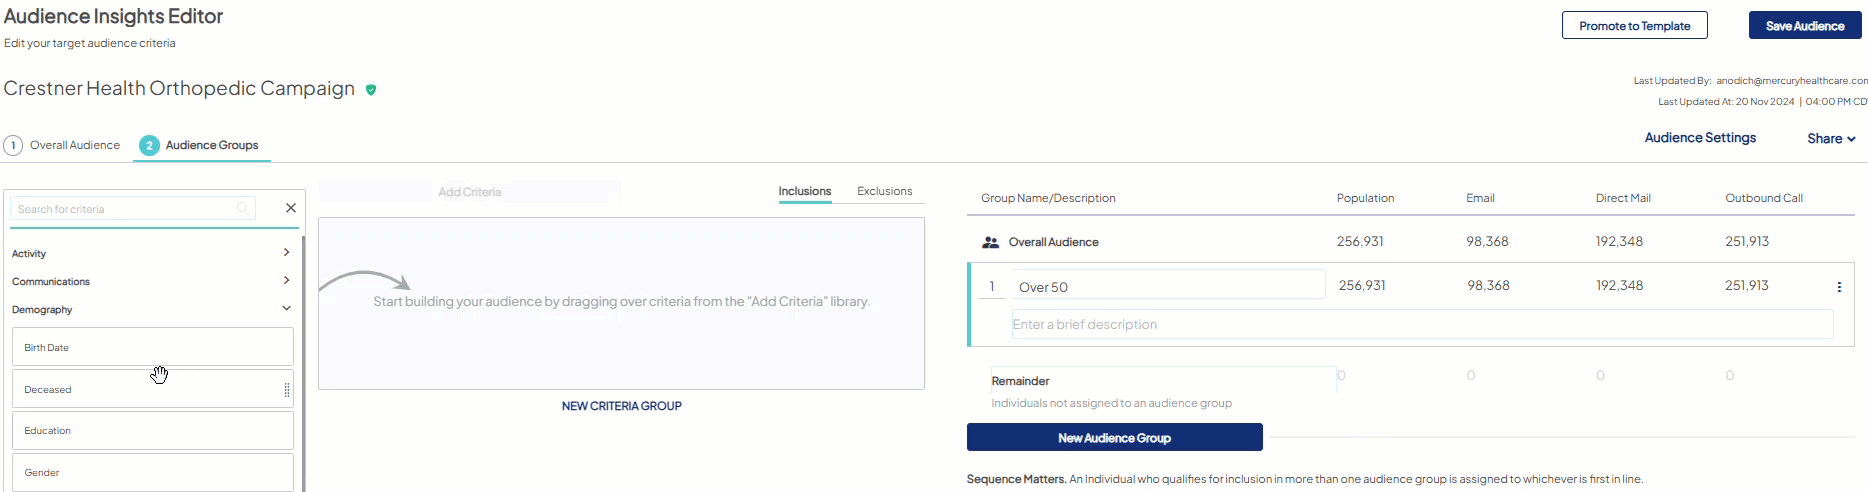Expand the Communications criteria category

click(286, 281)
